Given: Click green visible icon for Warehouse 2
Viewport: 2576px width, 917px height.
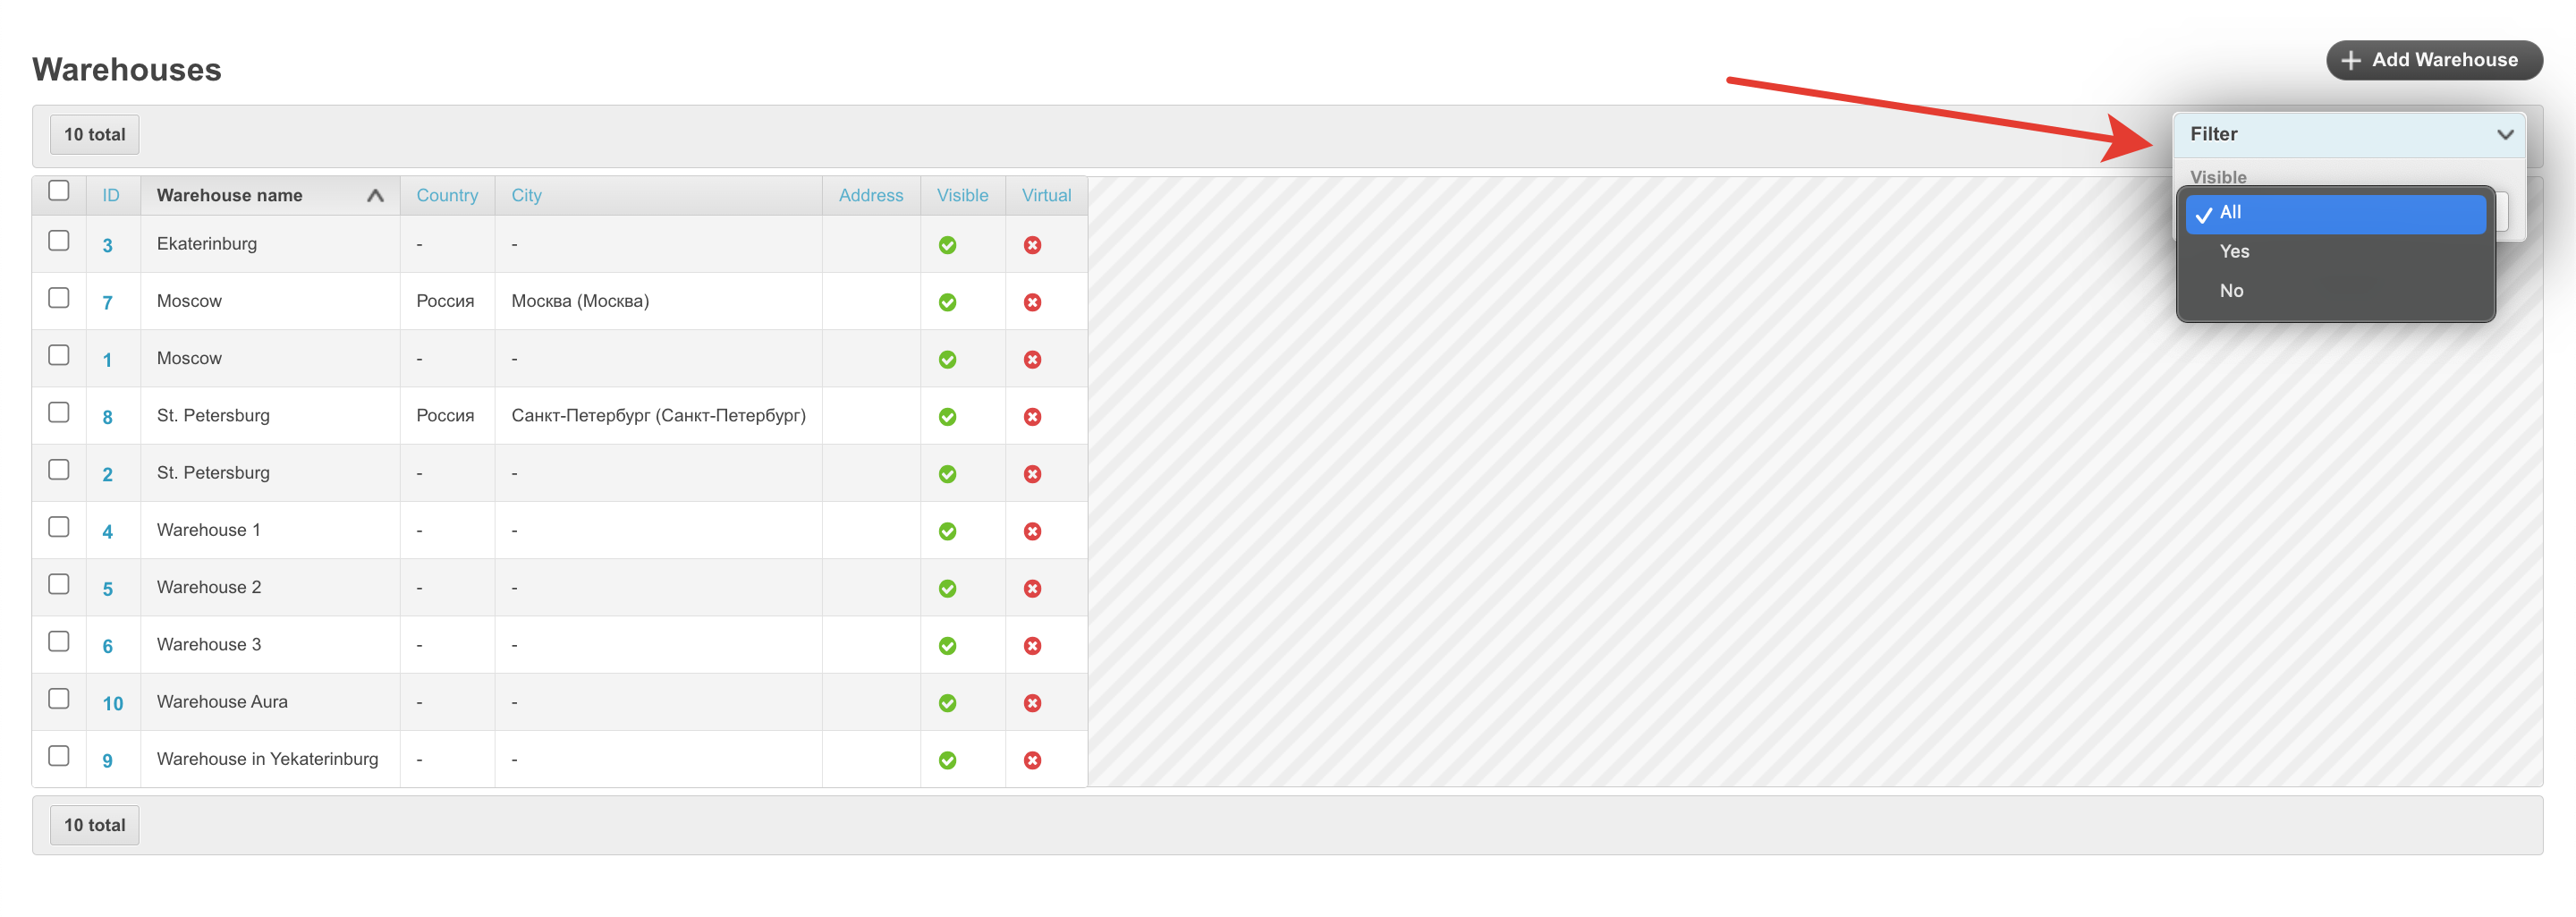Looking at the screenshot, I should click(x=947, y=589).
